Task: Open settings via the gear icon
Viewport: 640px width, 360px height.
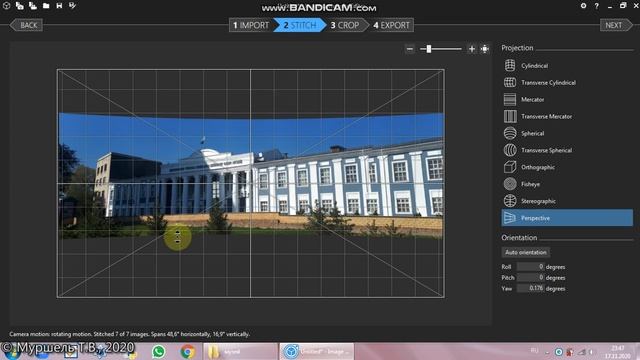Action: pyautogui.click(x=583, y=6)
